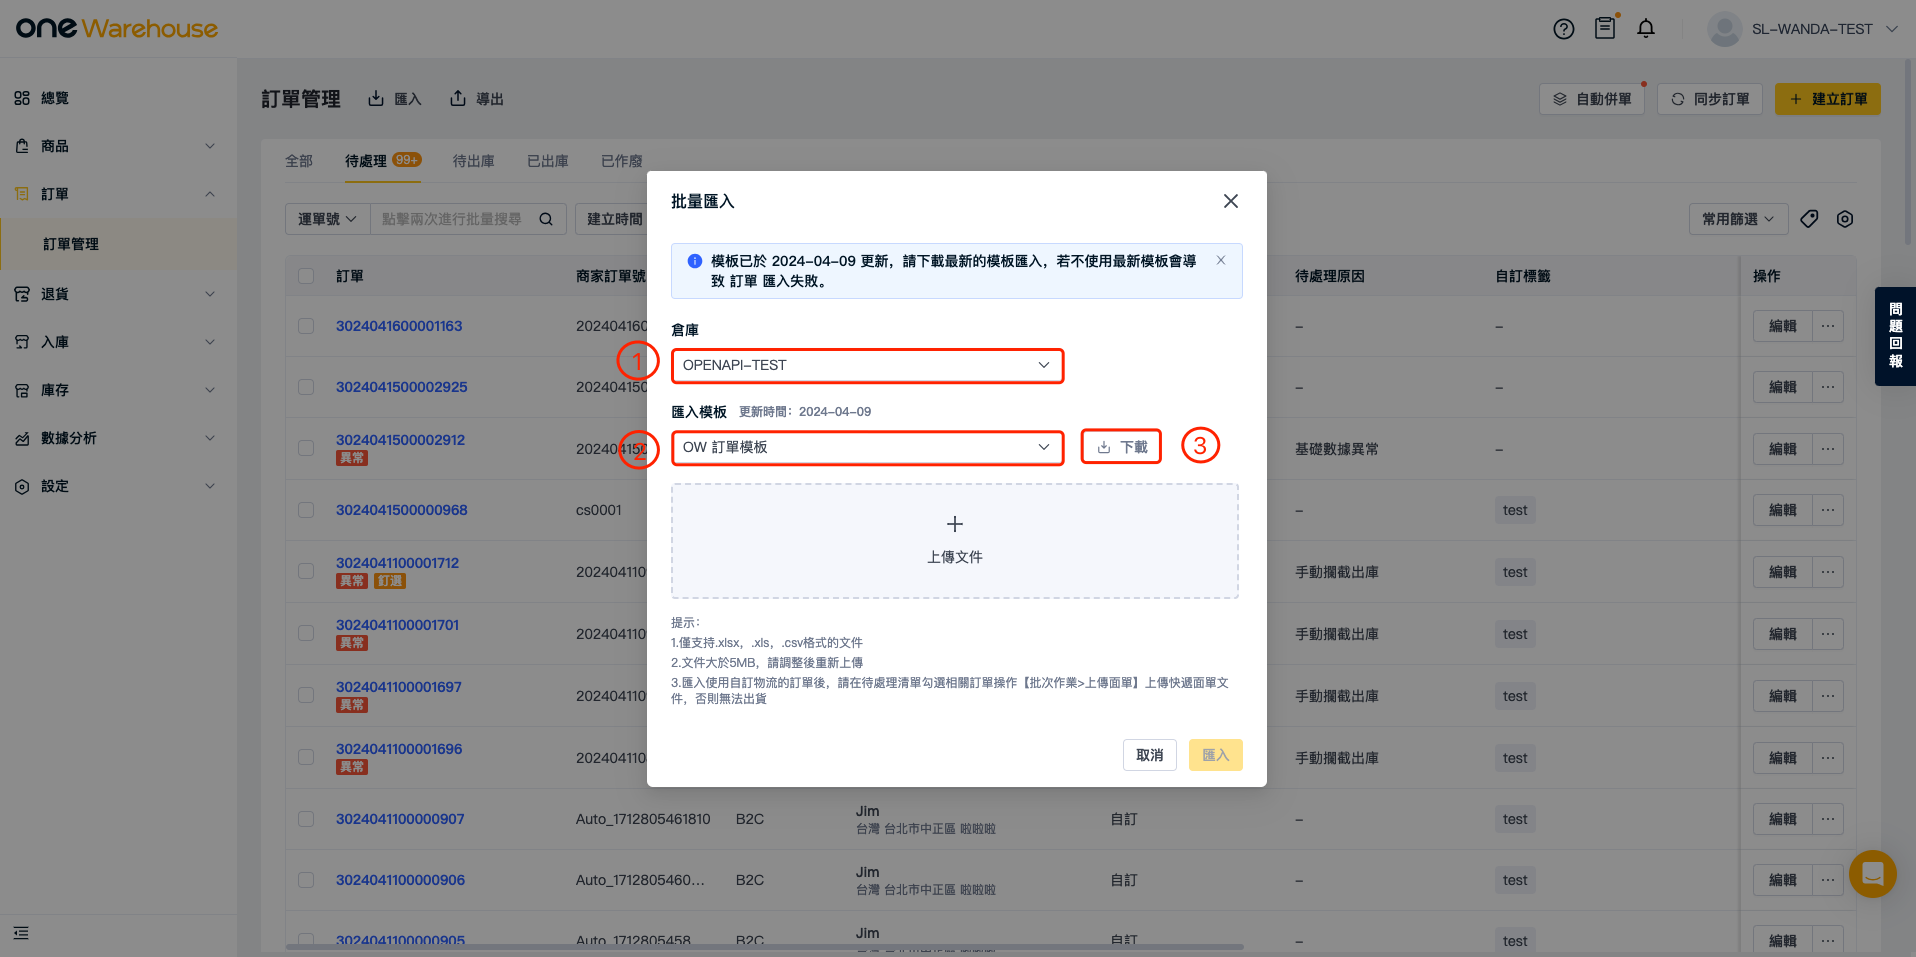Click the plus icon in upload area
This screenshot has width=1916, height=957.
(955, 524)
